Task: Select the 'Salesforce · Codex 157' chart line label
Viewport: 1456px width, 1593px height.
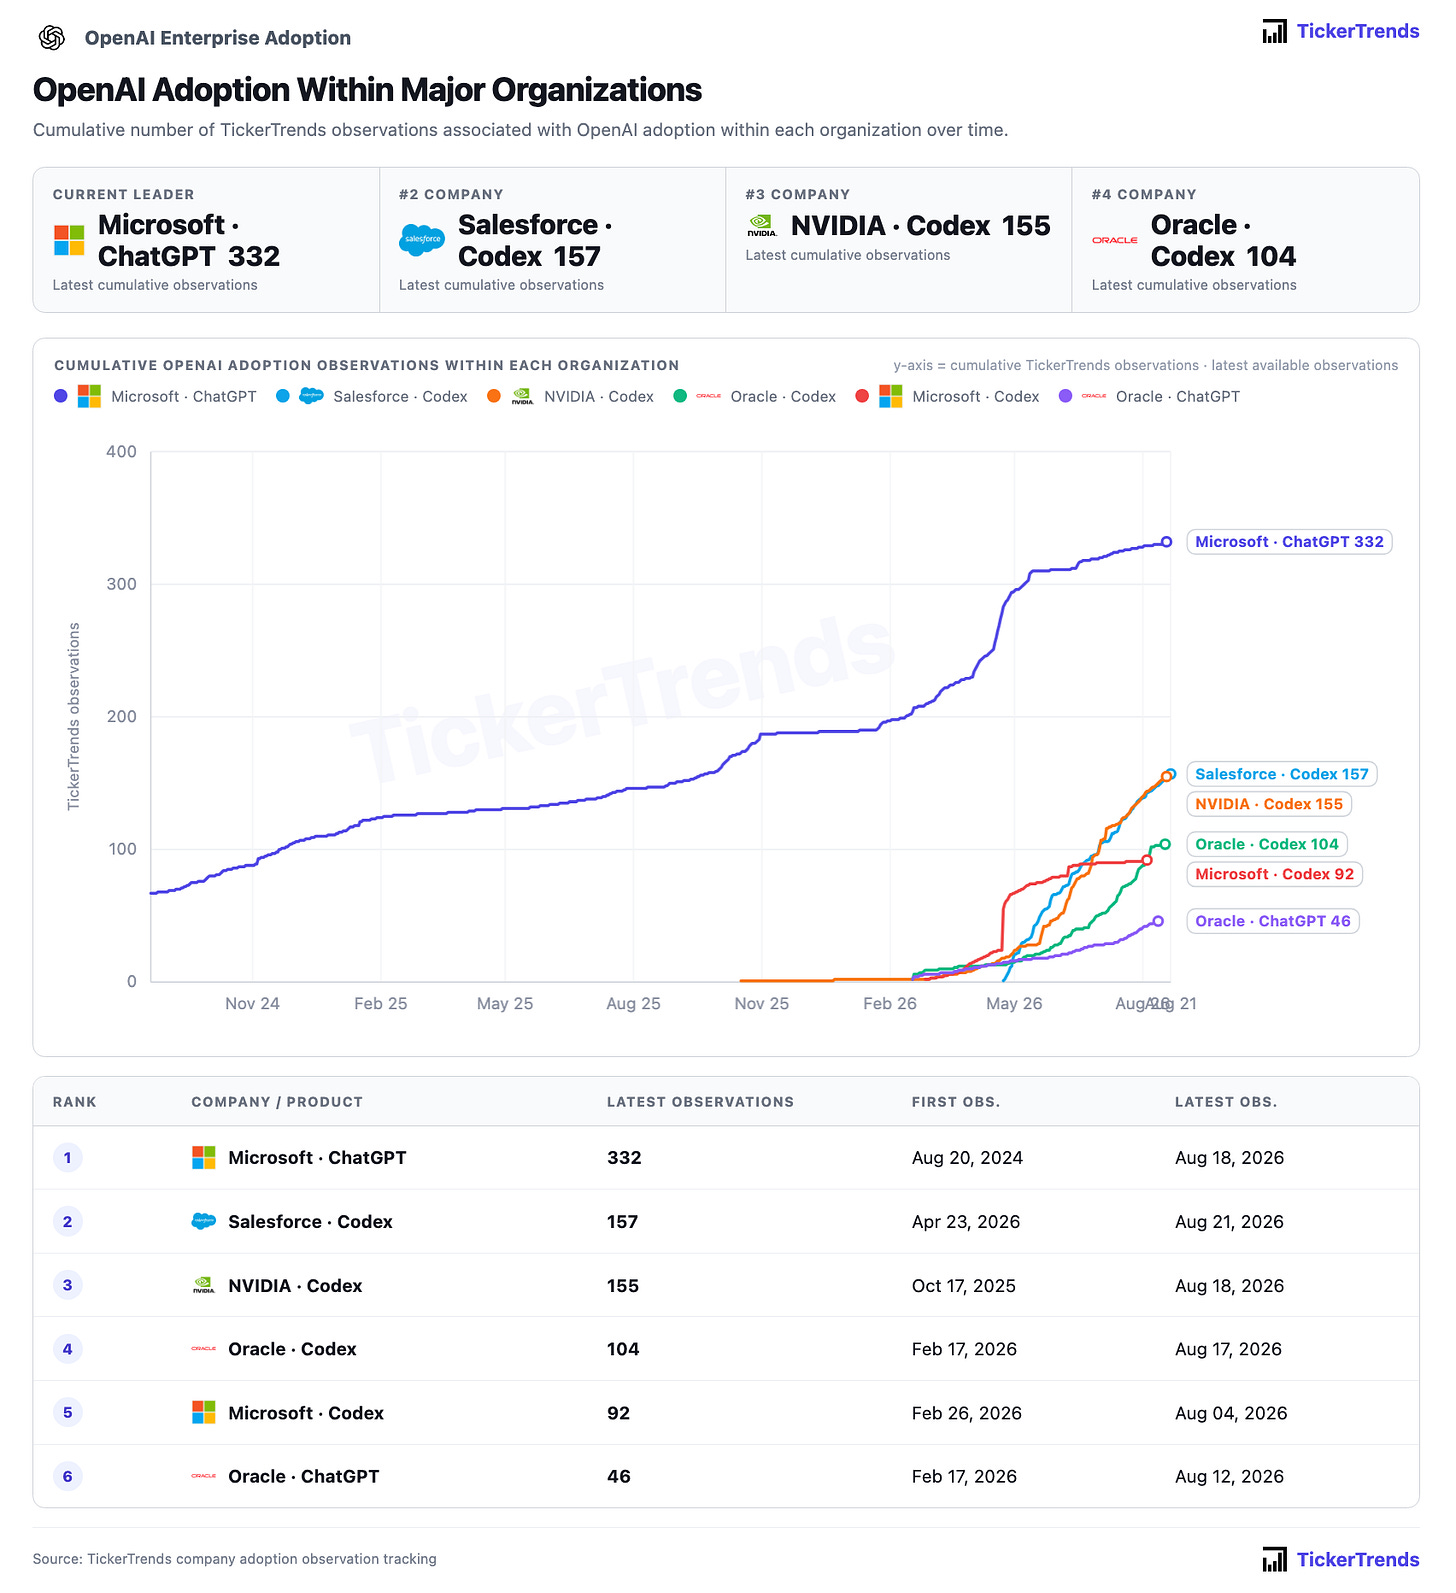Action: coord(1281,774)
